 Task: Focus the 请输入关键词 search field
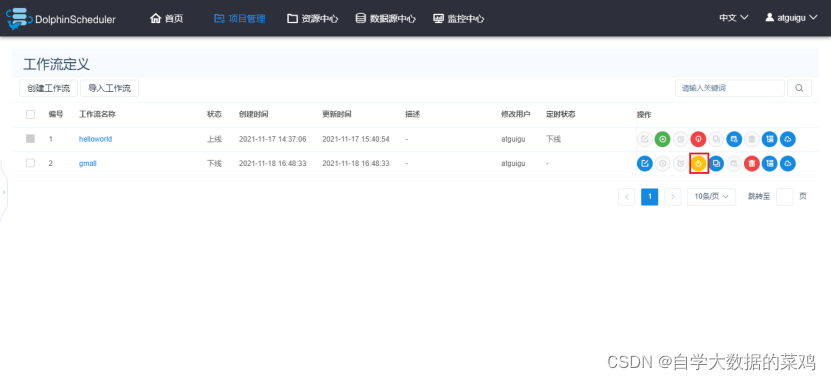pyautogui.click(x=729, y=88)
